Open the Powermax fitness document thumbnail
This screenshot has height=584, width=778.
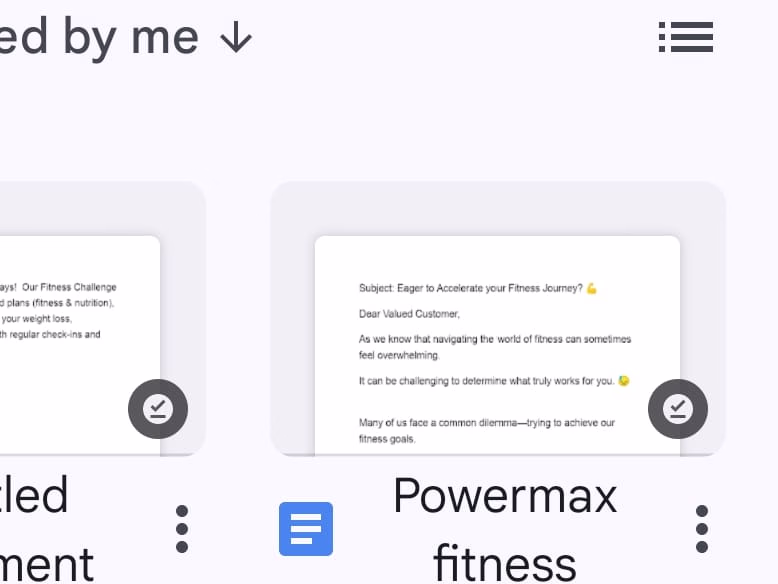click(497, 345)
